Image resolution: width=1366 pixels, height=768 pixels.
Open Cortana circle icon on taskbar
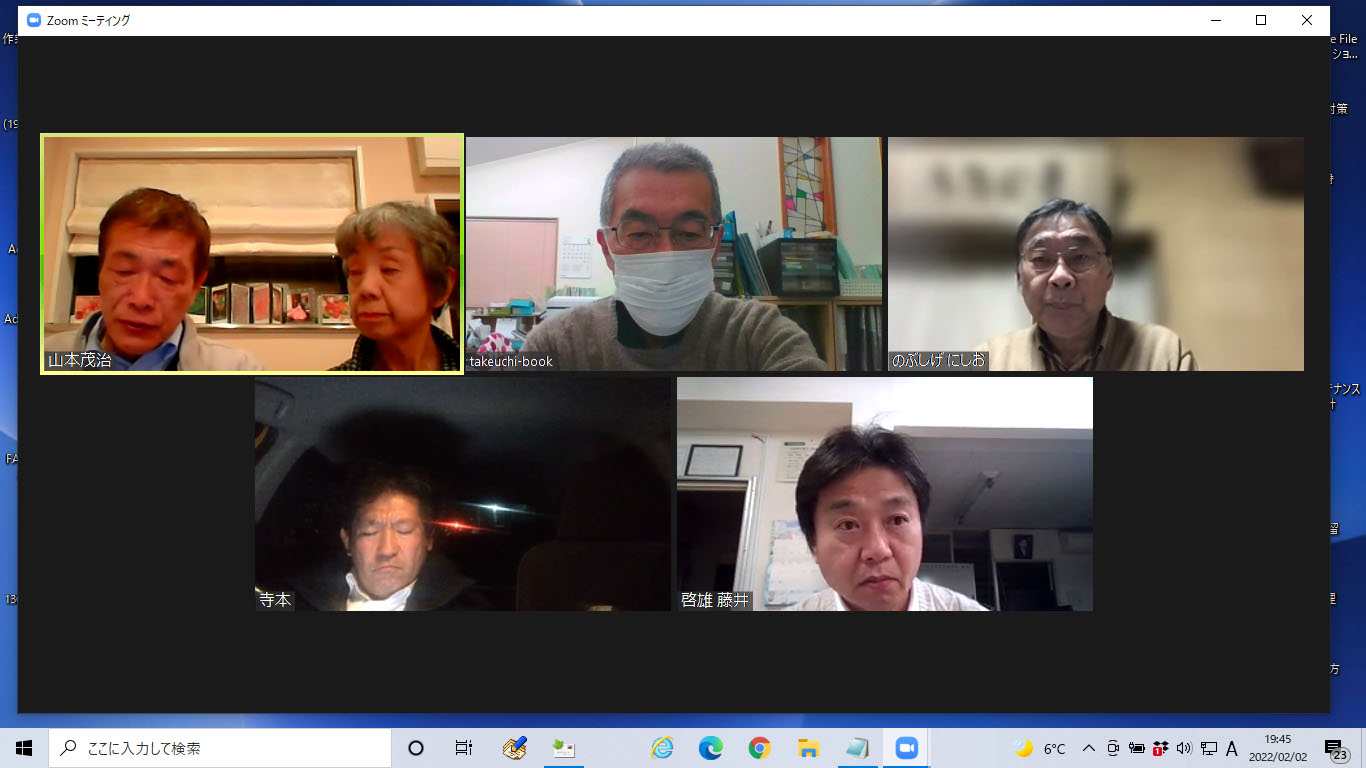pyautogui.click(x=416, y=748)
